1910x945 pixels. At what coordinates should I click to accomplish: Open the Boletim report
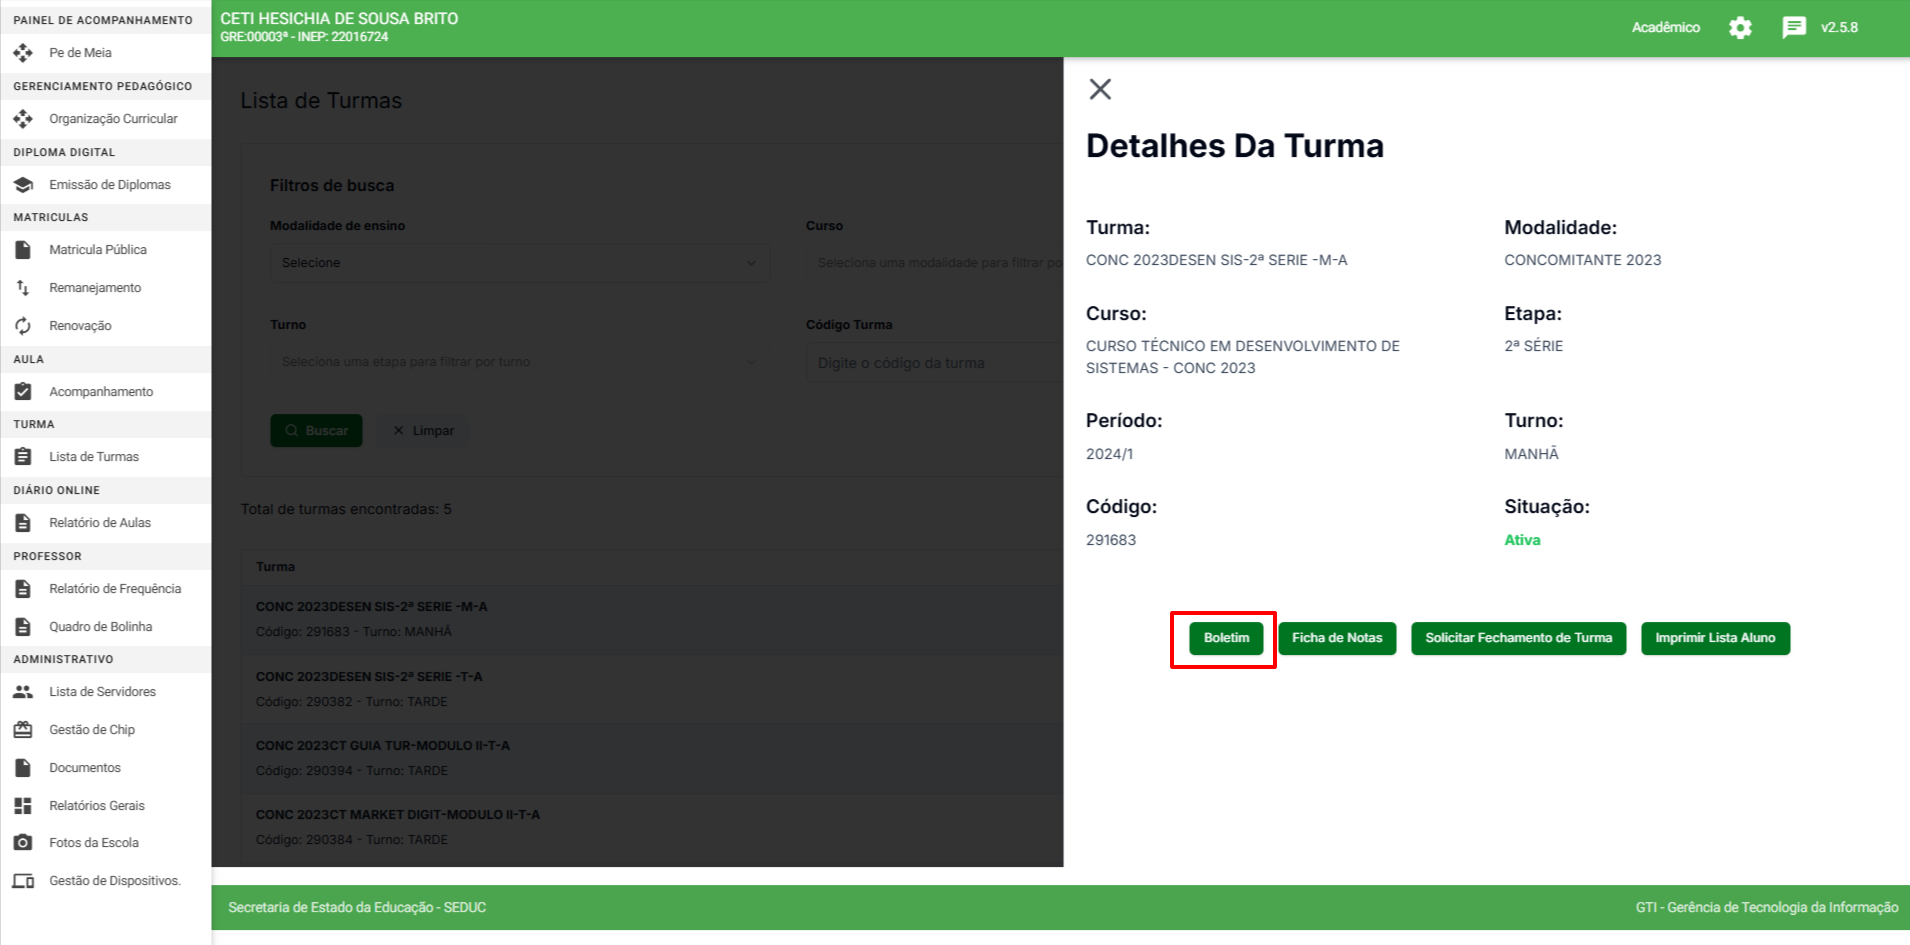pos(1226,638)
